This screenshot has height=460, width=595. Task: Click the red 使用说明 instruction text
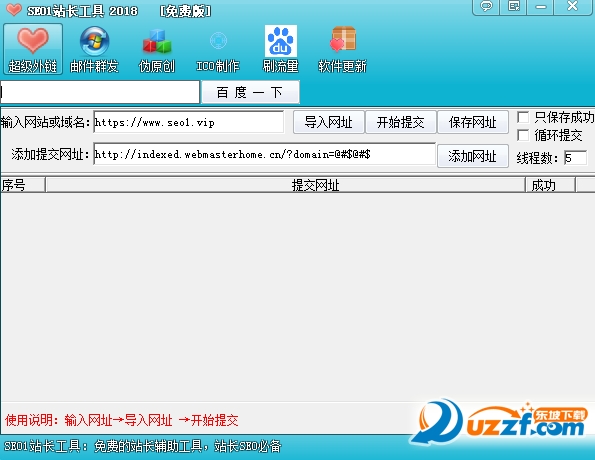tap(121, 421)
